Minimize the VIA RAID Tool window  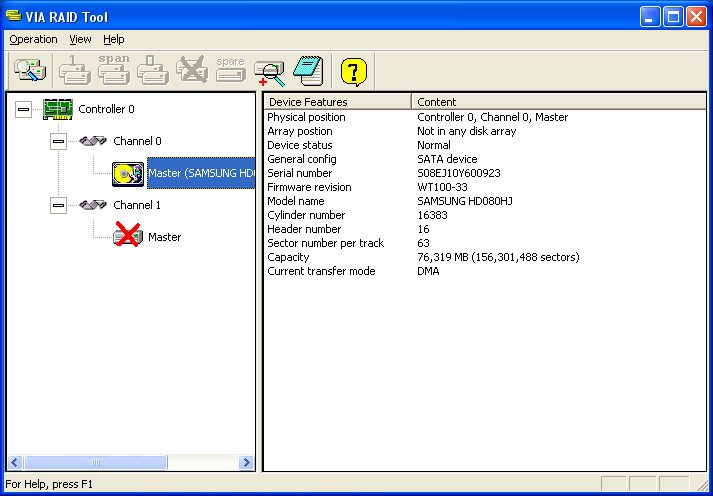click(650, 17)
